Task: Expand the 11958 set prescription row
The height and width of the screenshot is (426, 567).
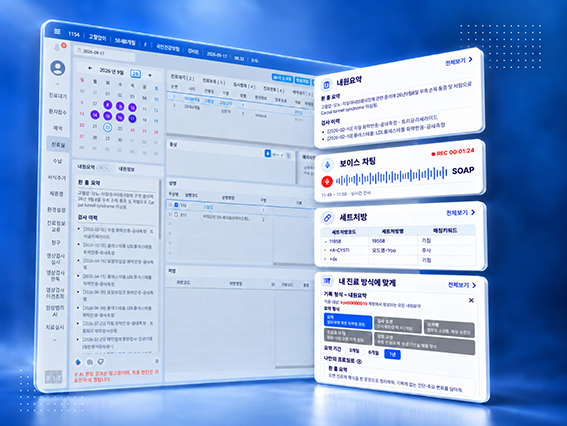Action: tap(325, 241)
